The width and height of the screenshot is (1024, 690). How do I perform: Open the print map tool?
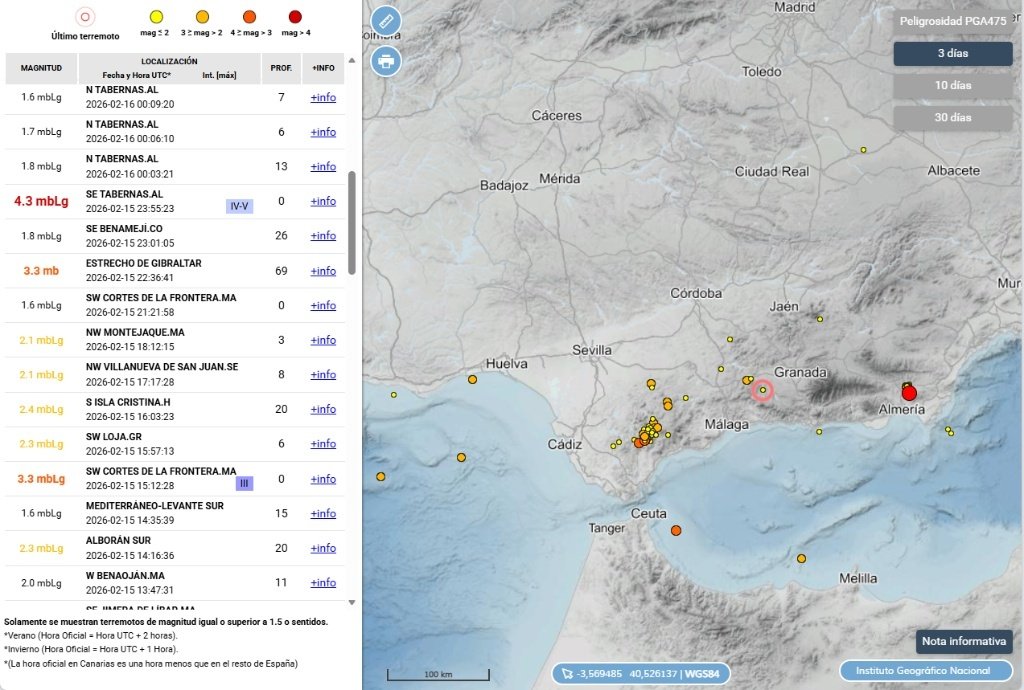click(385, 60)
